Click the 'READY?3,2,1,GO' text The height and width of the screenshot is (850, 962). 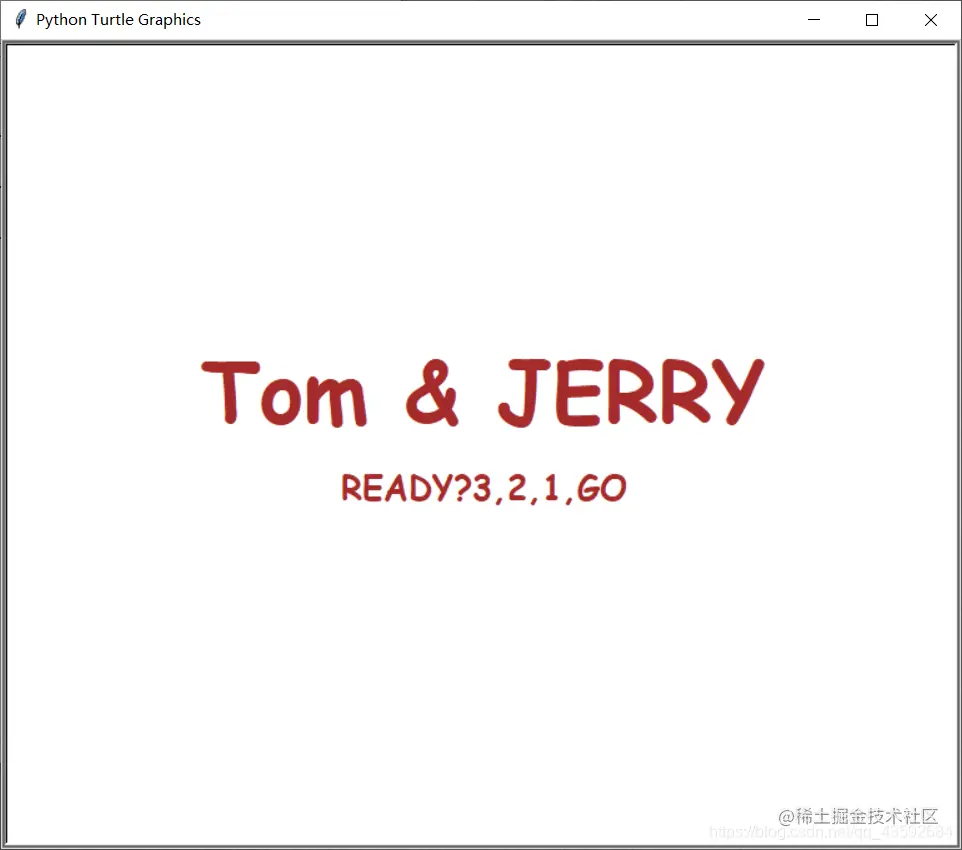pos(483,489)
